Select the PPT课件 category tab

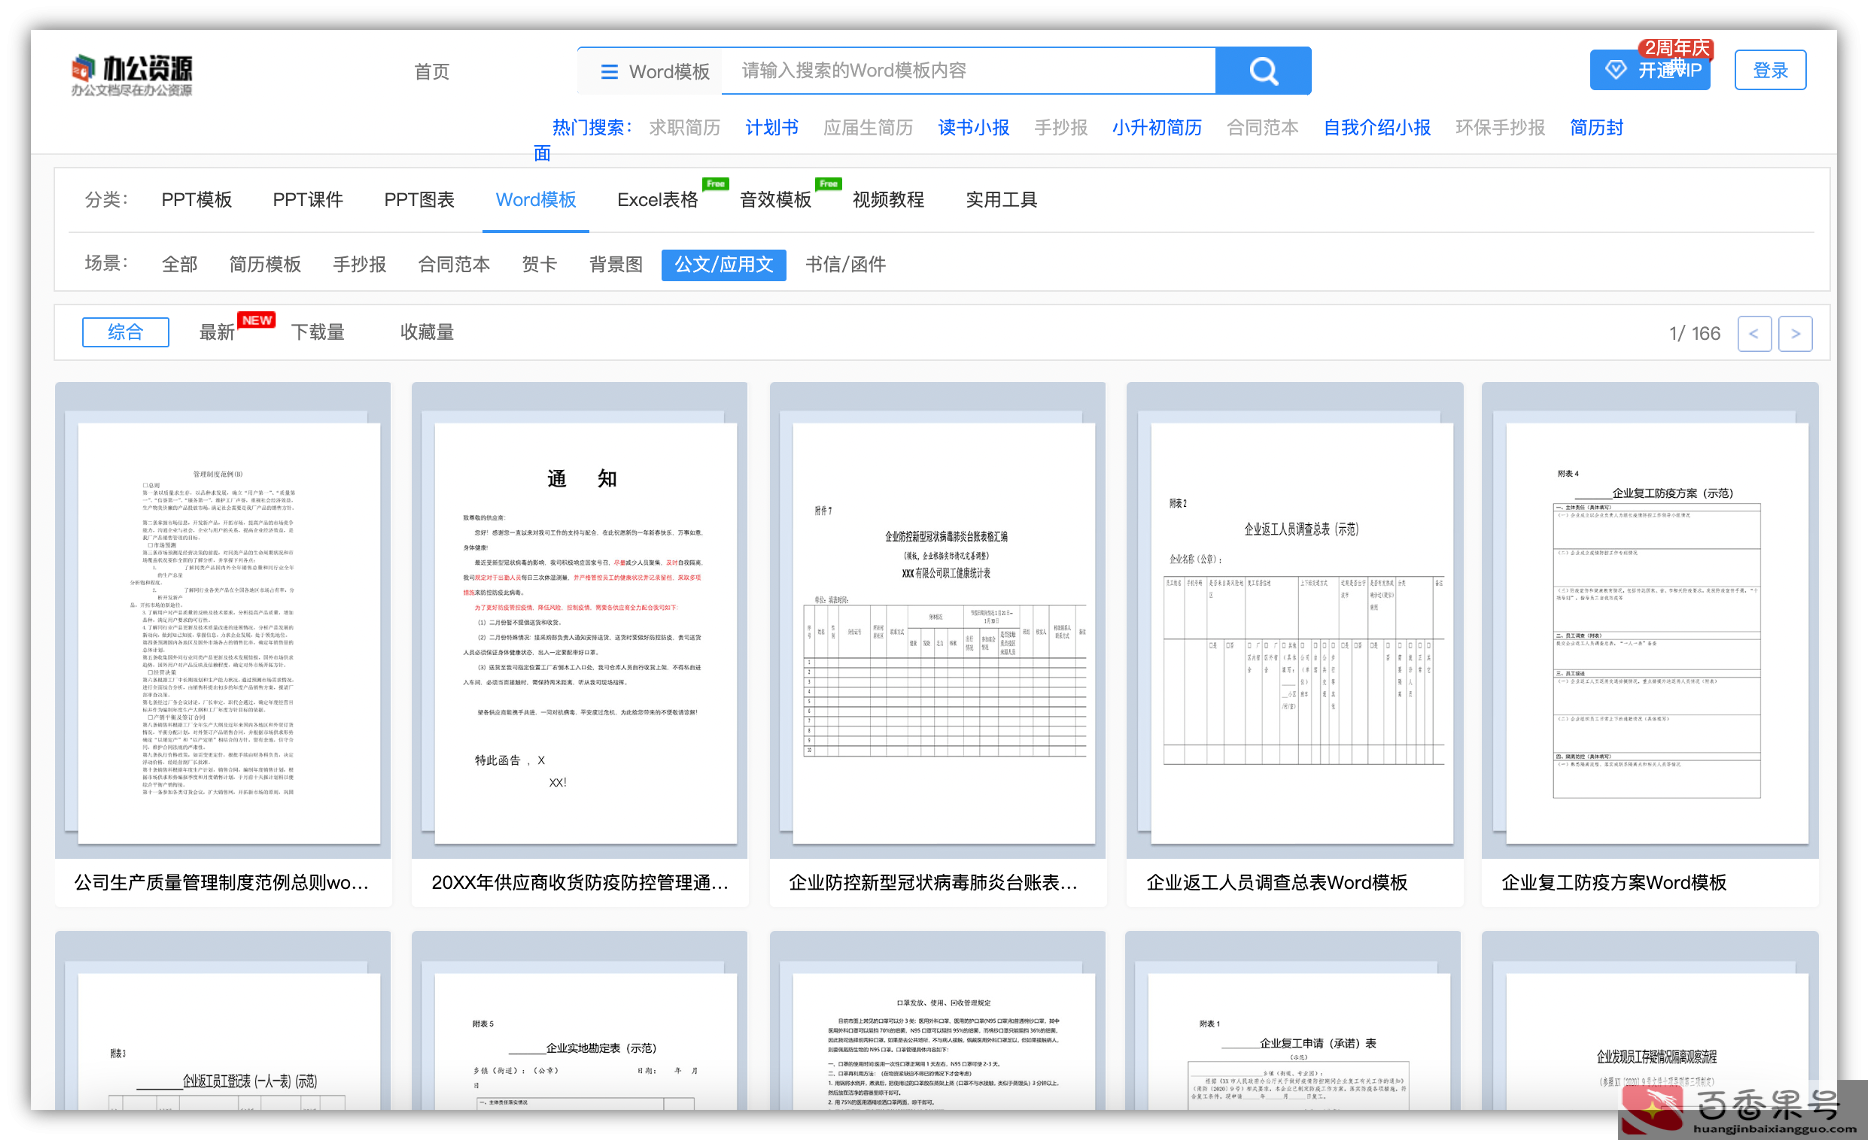pyautogui.click(x=308, y=200)
